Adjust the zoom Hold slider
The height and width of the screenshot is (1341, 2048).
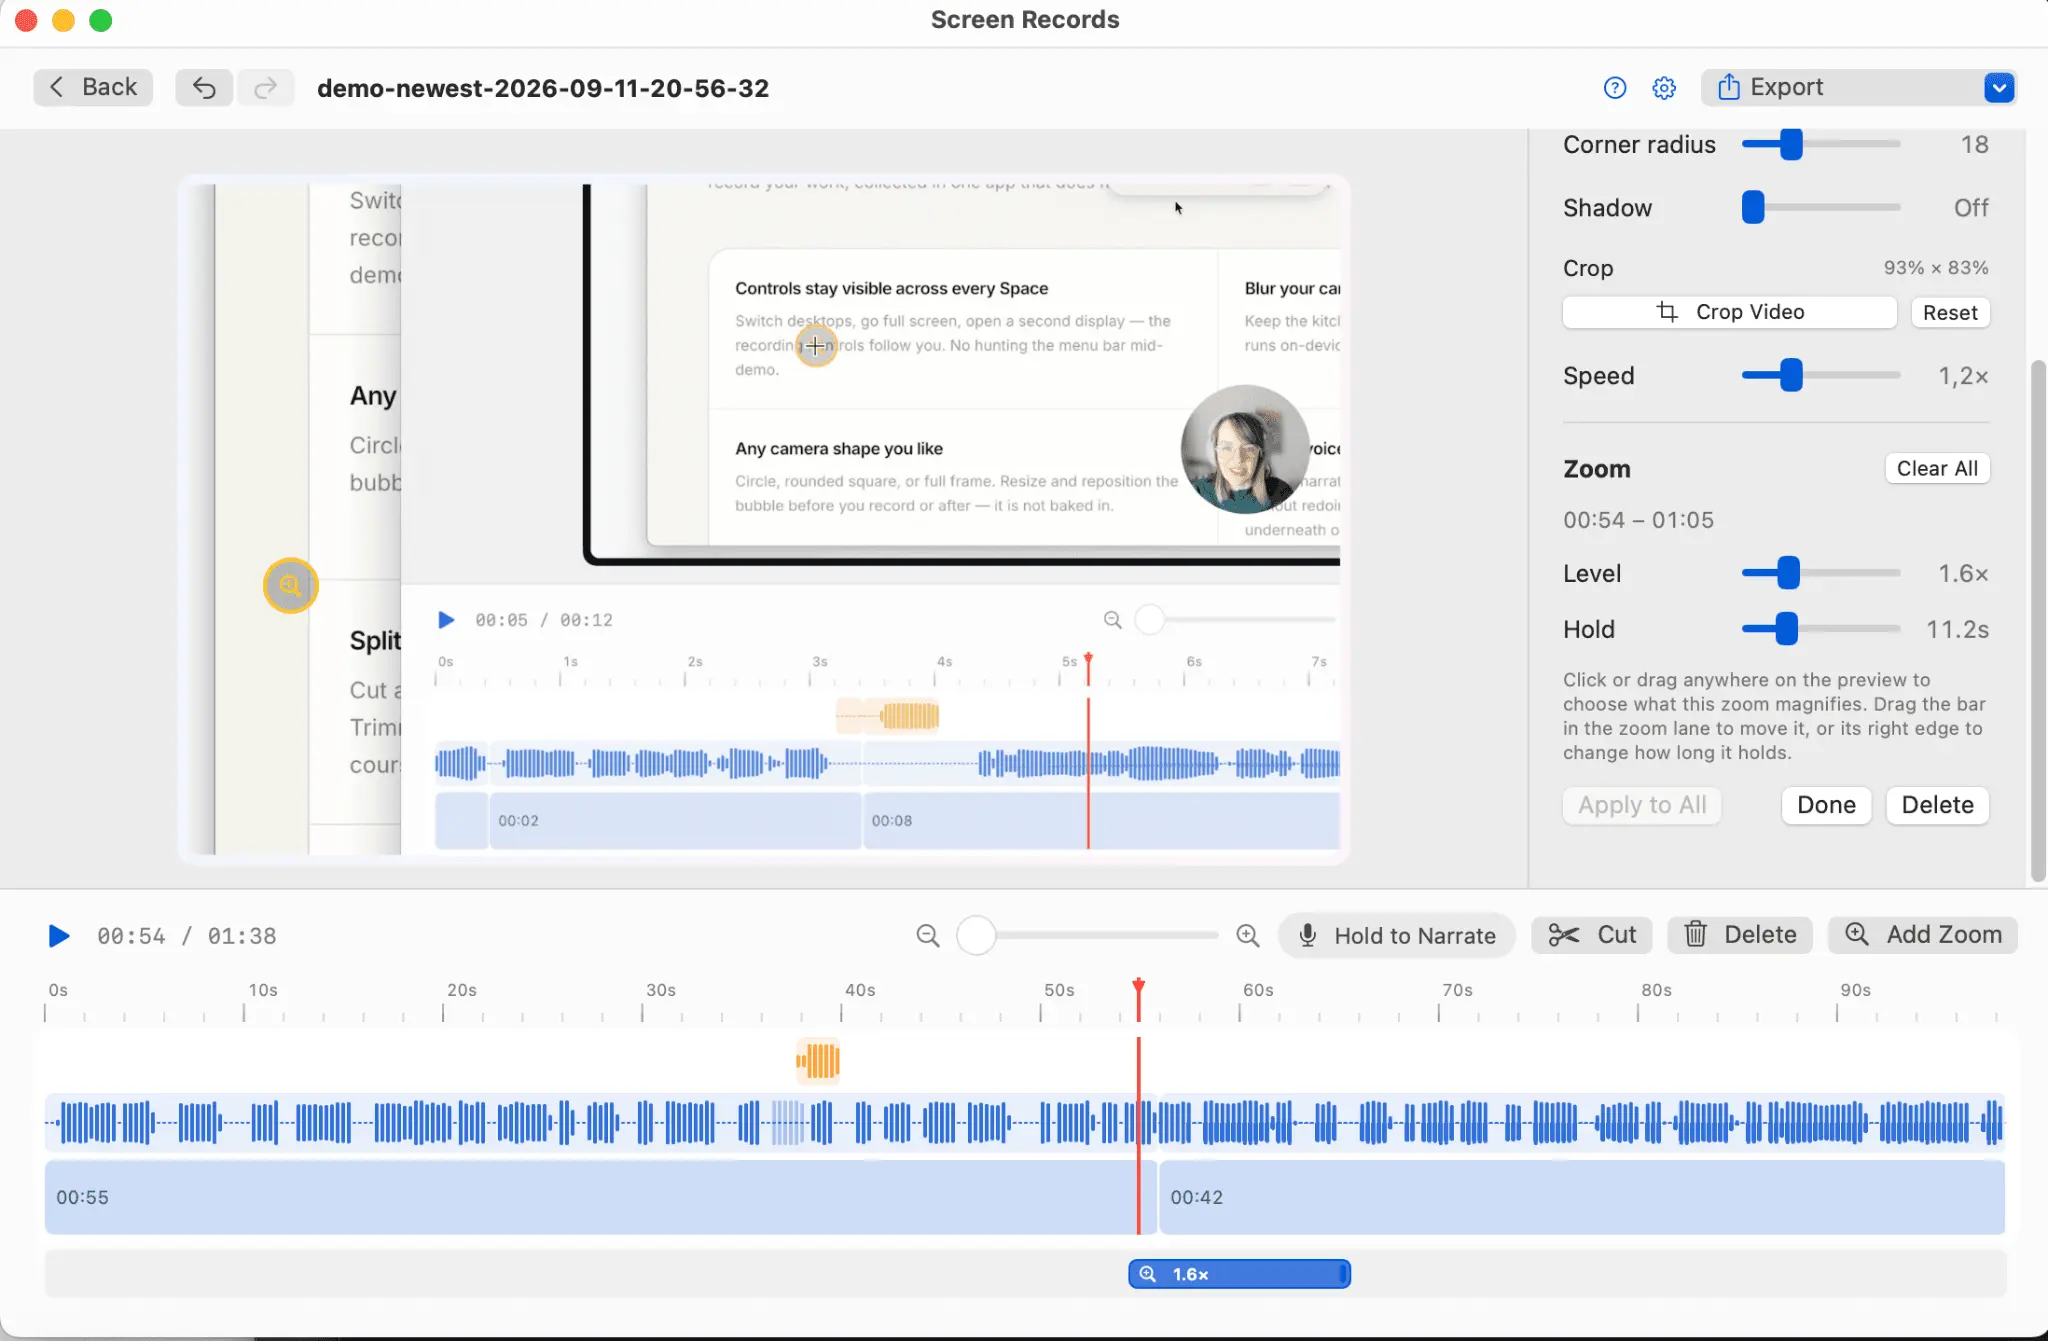1786,629
